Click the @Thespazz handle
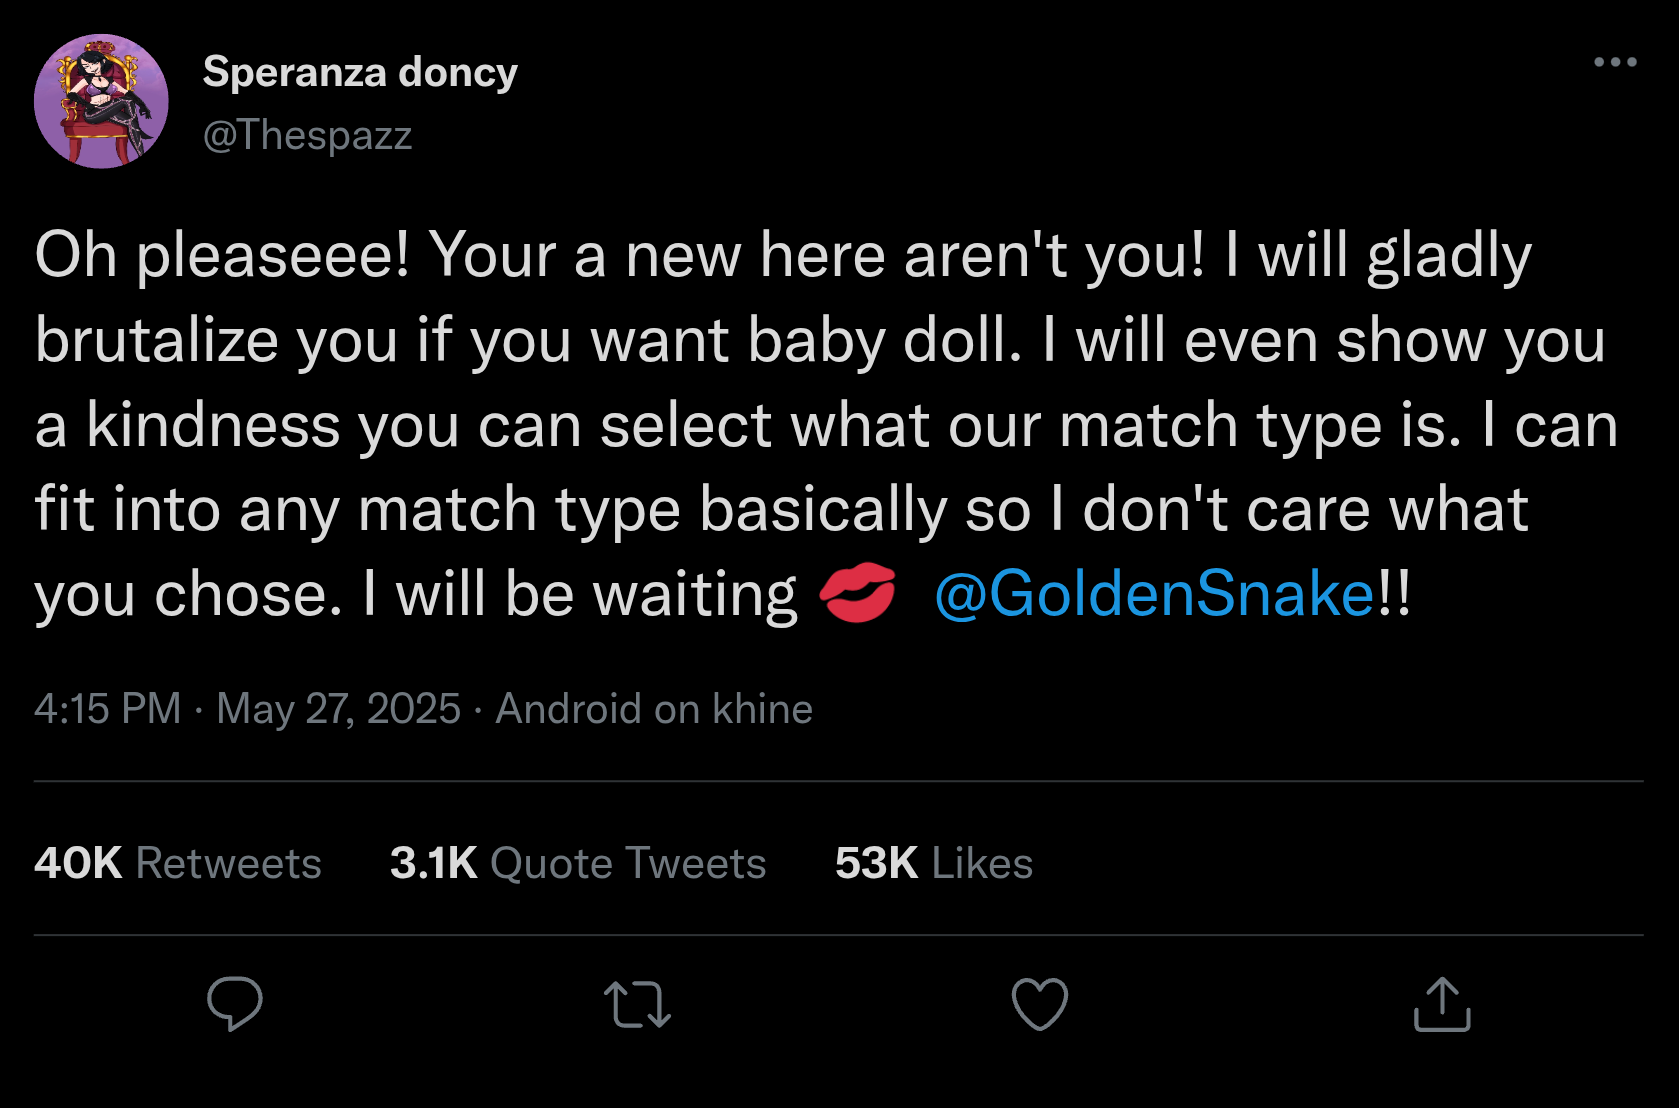Viewport: 1679px width, 1108px height. tap(308, 135)
